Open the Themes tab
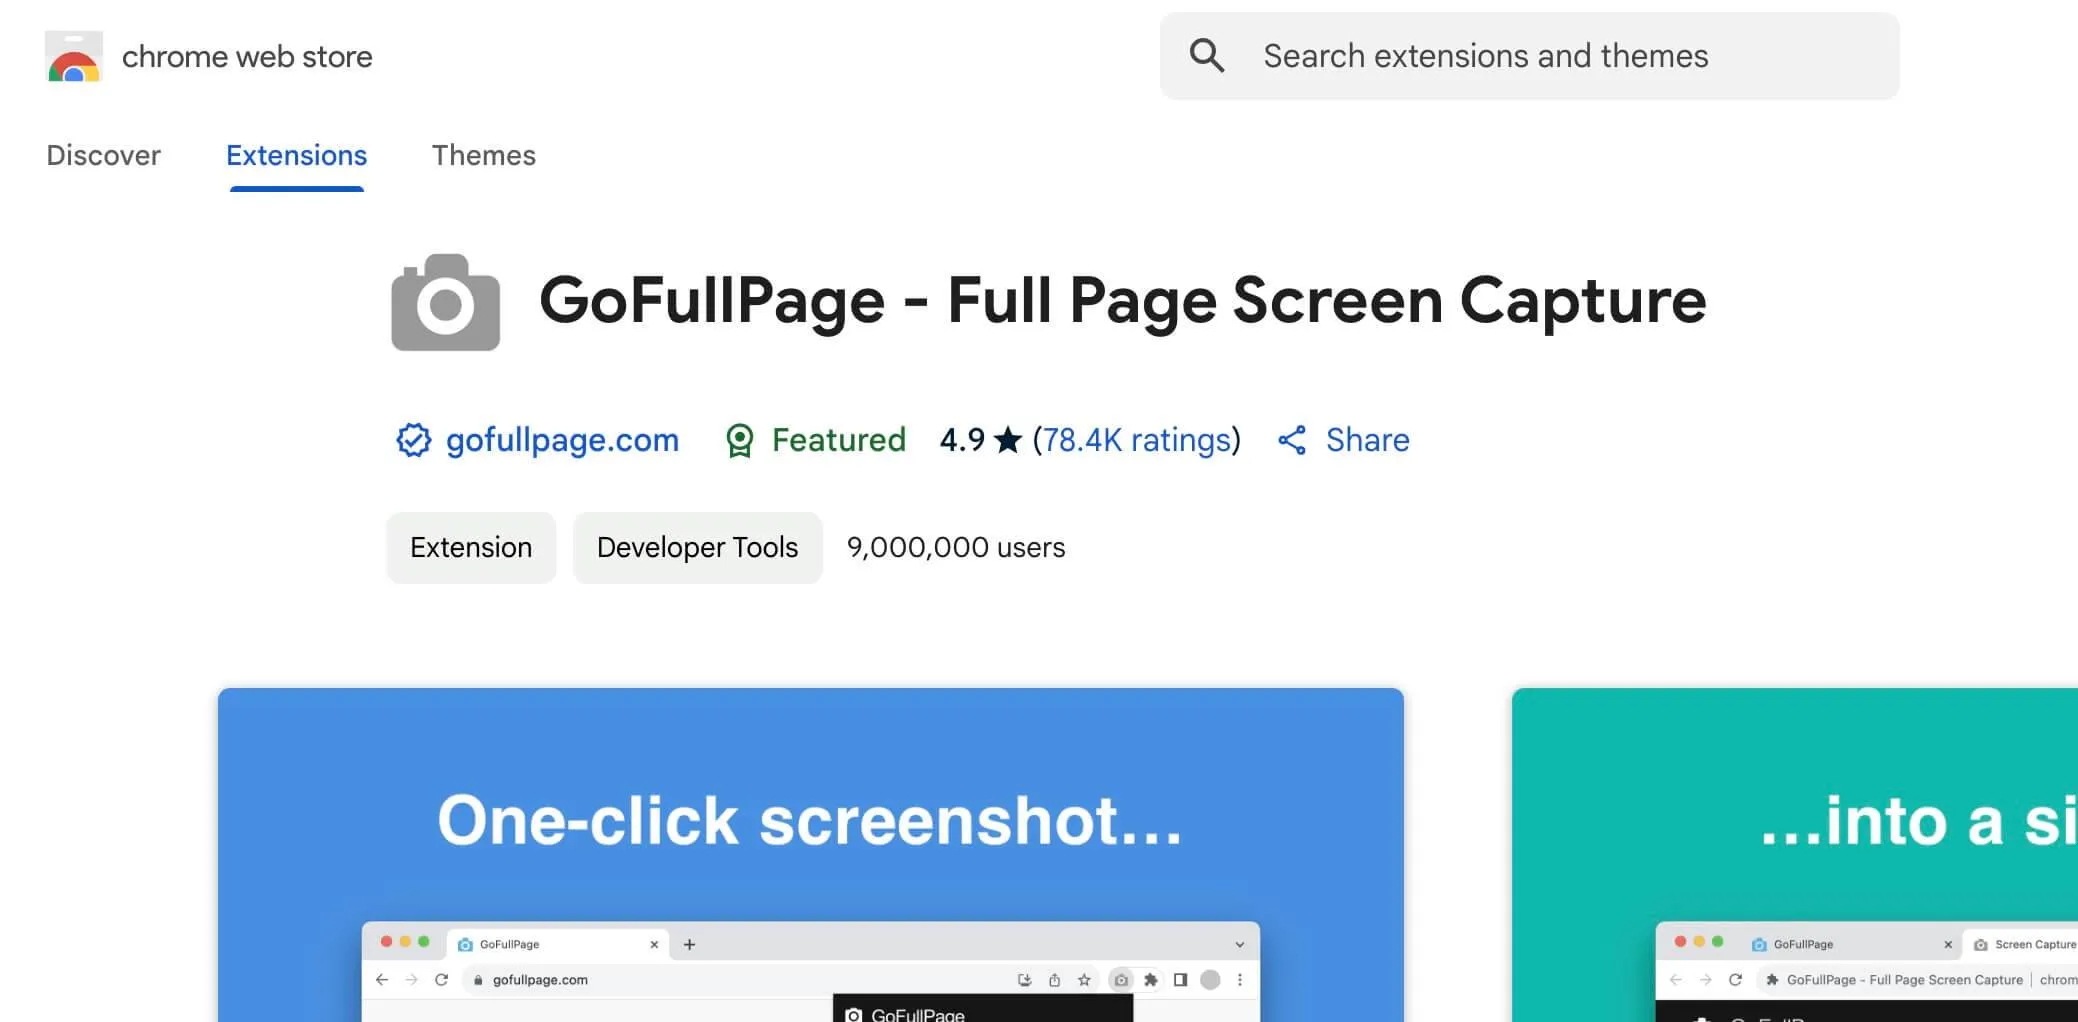 [484, 155]
